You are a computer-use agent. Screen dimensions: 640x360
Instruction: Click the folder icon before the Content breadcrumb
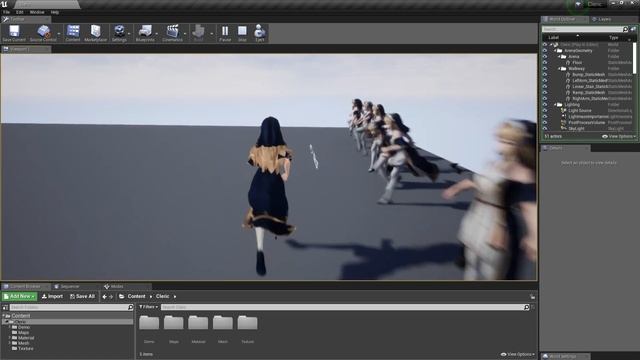122,296
